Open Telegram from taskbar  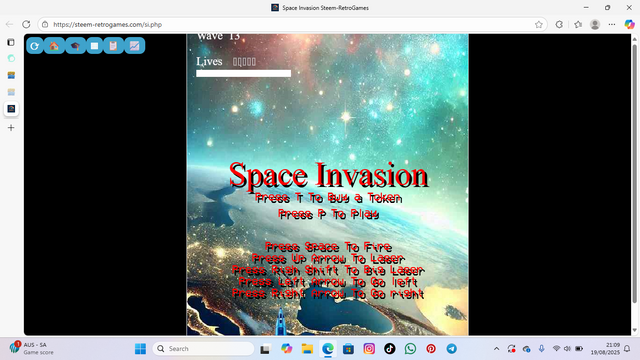pyautogui.click(x=451, y=349)
